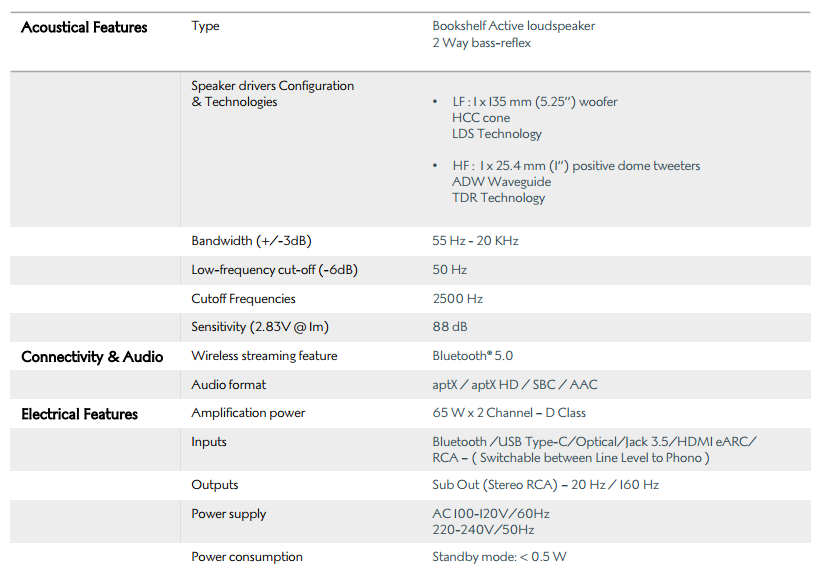Click the 'Type' row label
Image resolution: width=824 pixels, height=571 pixels.
click(x=205, y=26)
